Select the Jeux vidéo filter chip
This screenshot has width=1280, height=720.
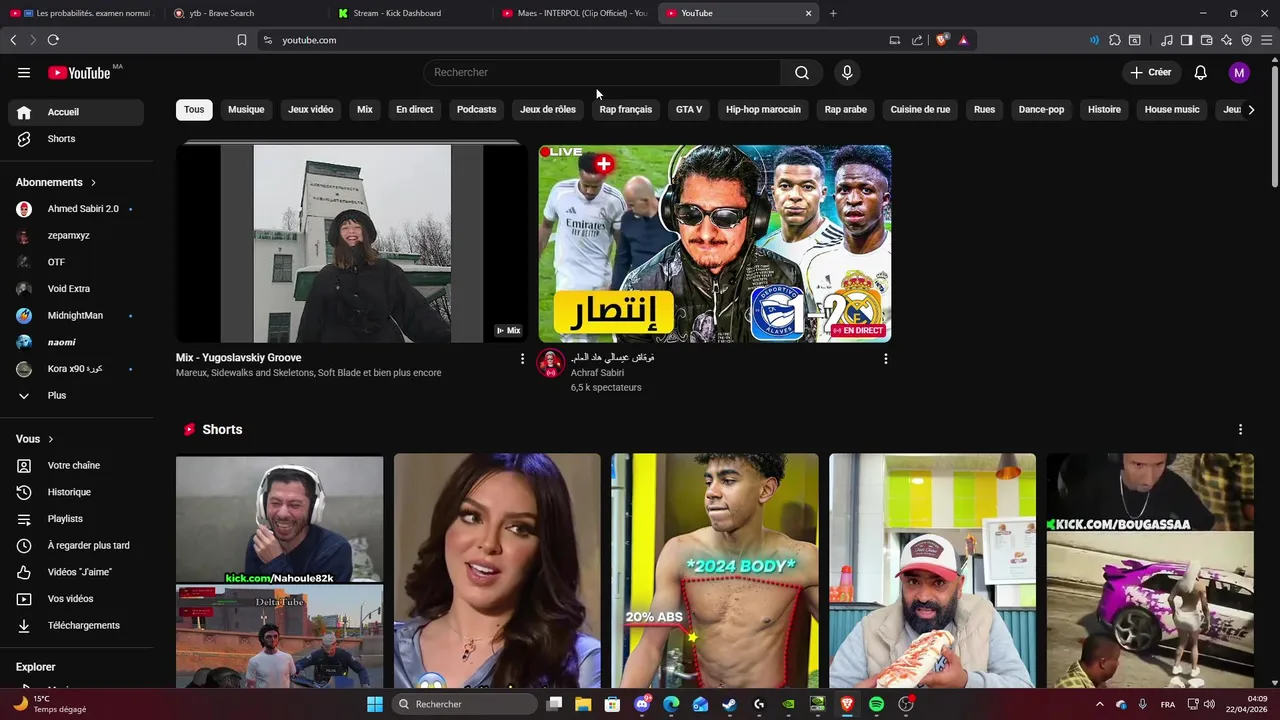(311, 109)
